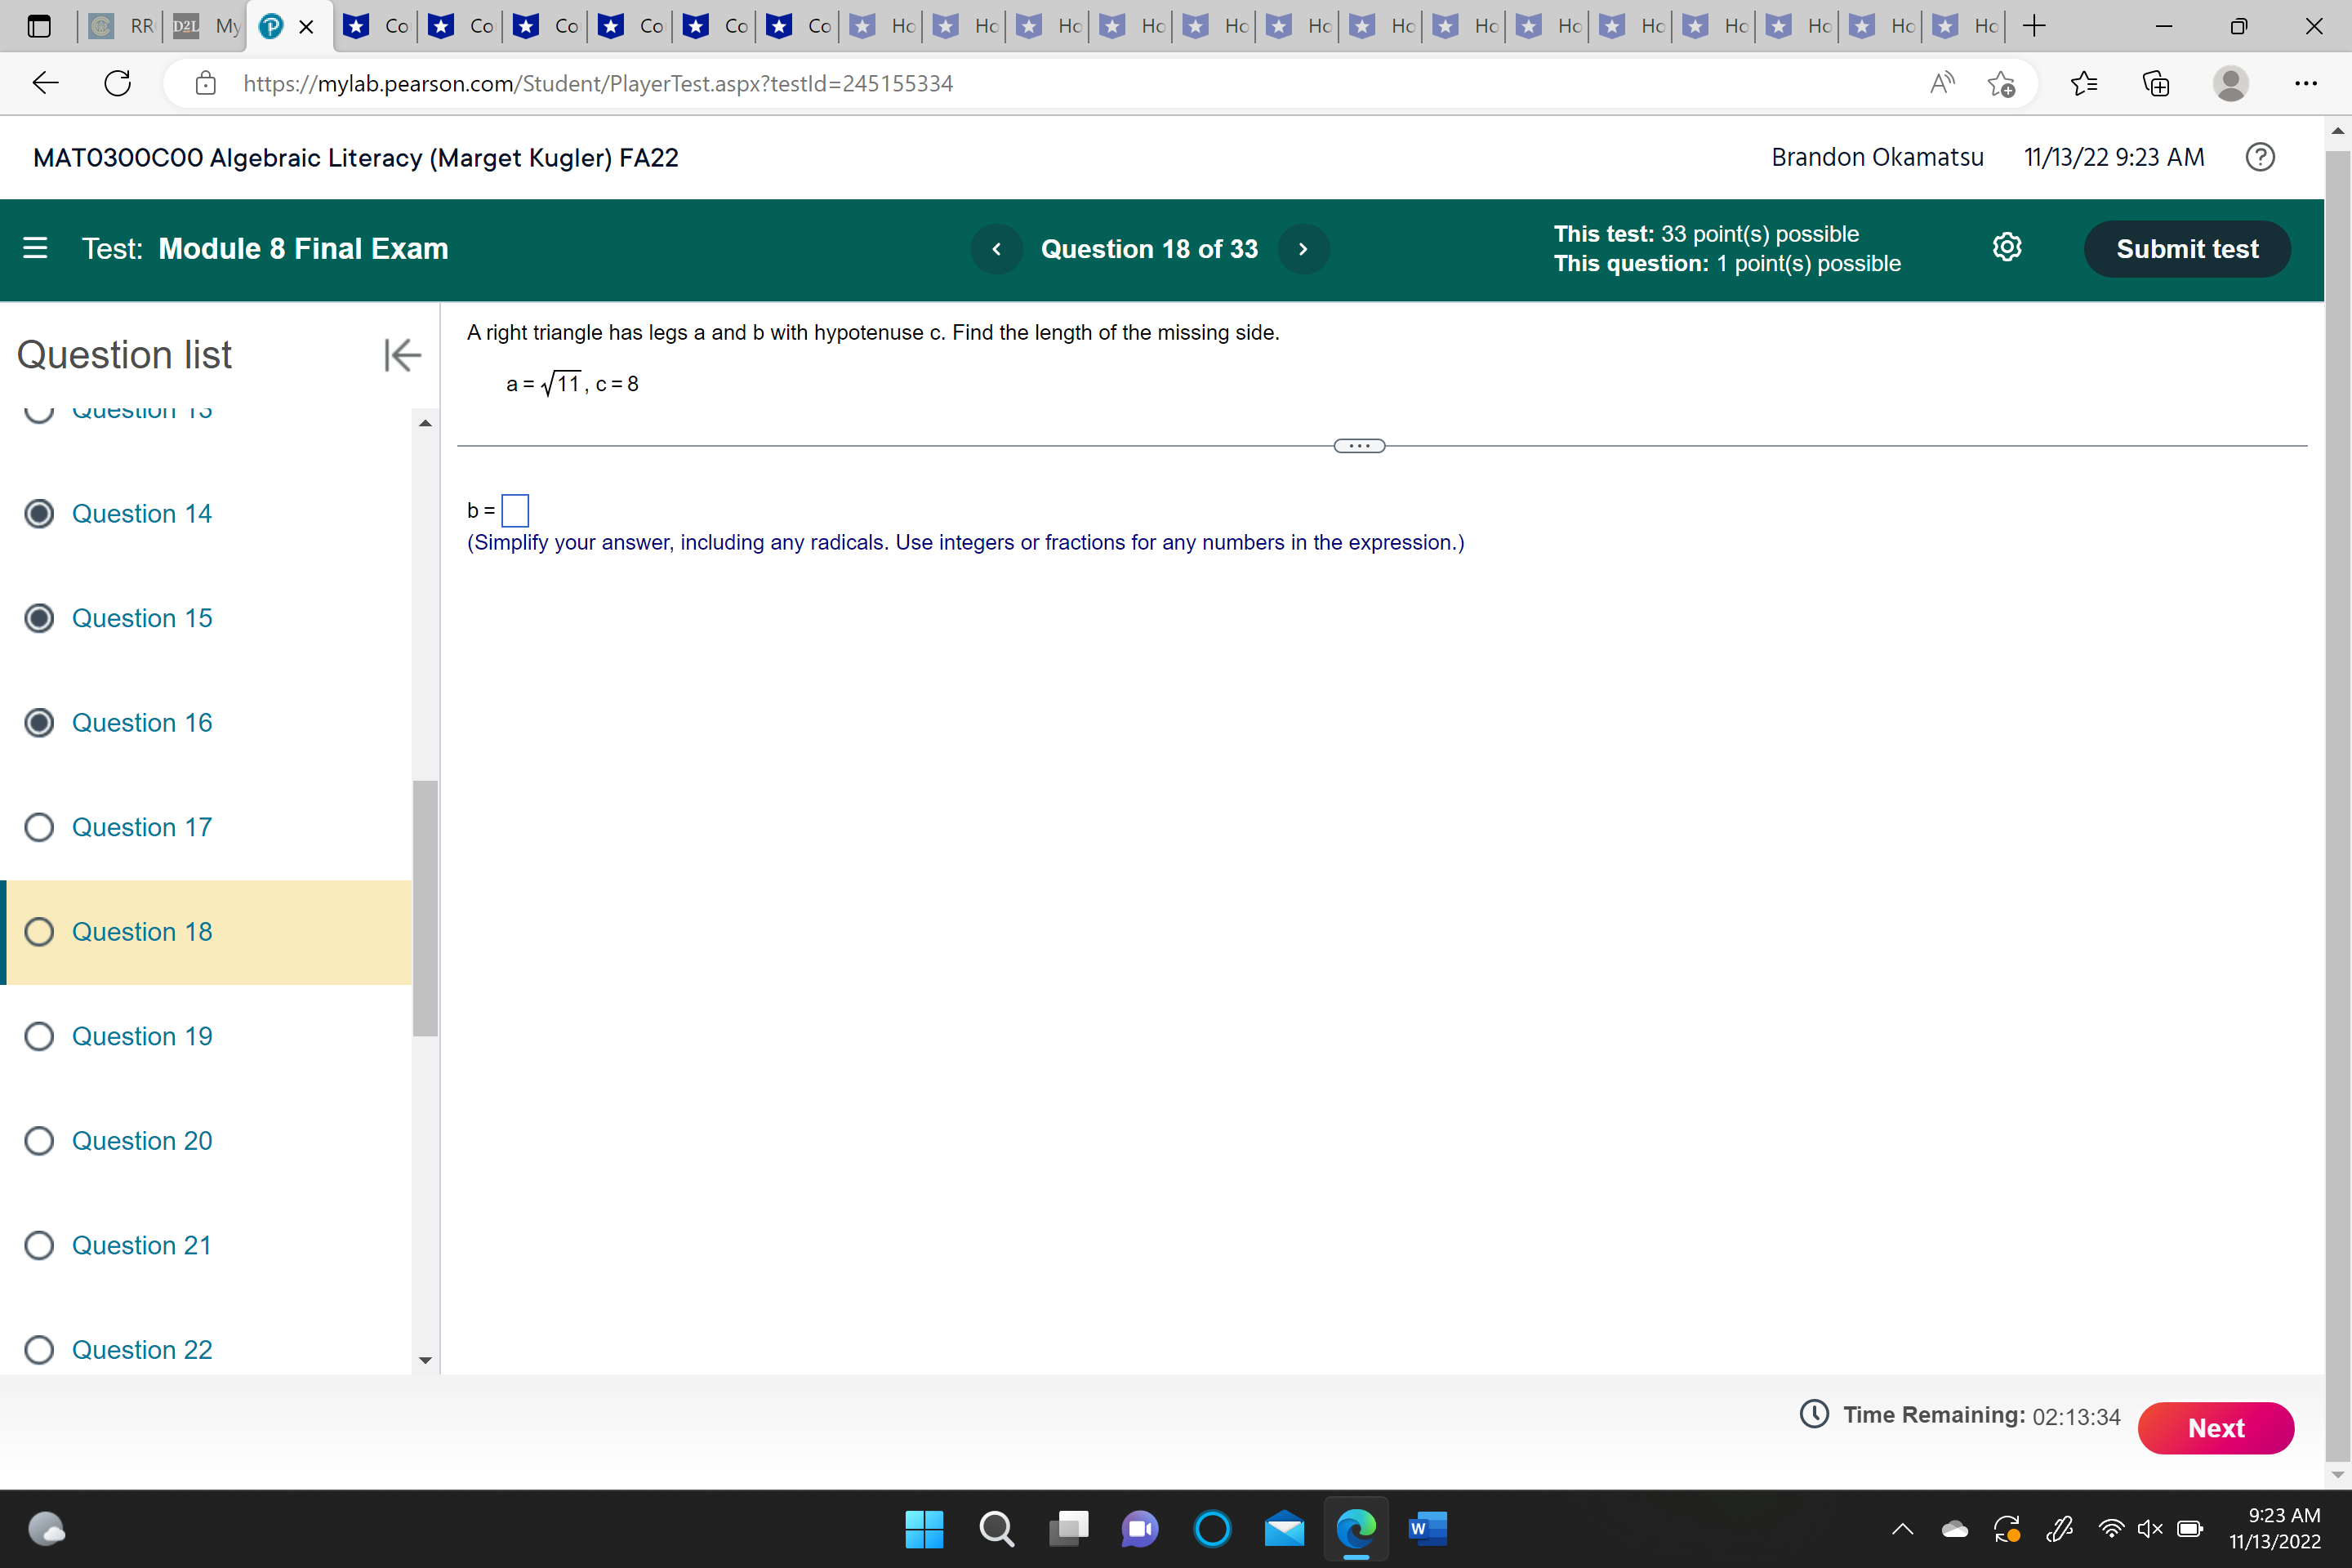The image size is (2352, 1568).
Task: Select Question 17 radio button
Action: pos(39,827)
